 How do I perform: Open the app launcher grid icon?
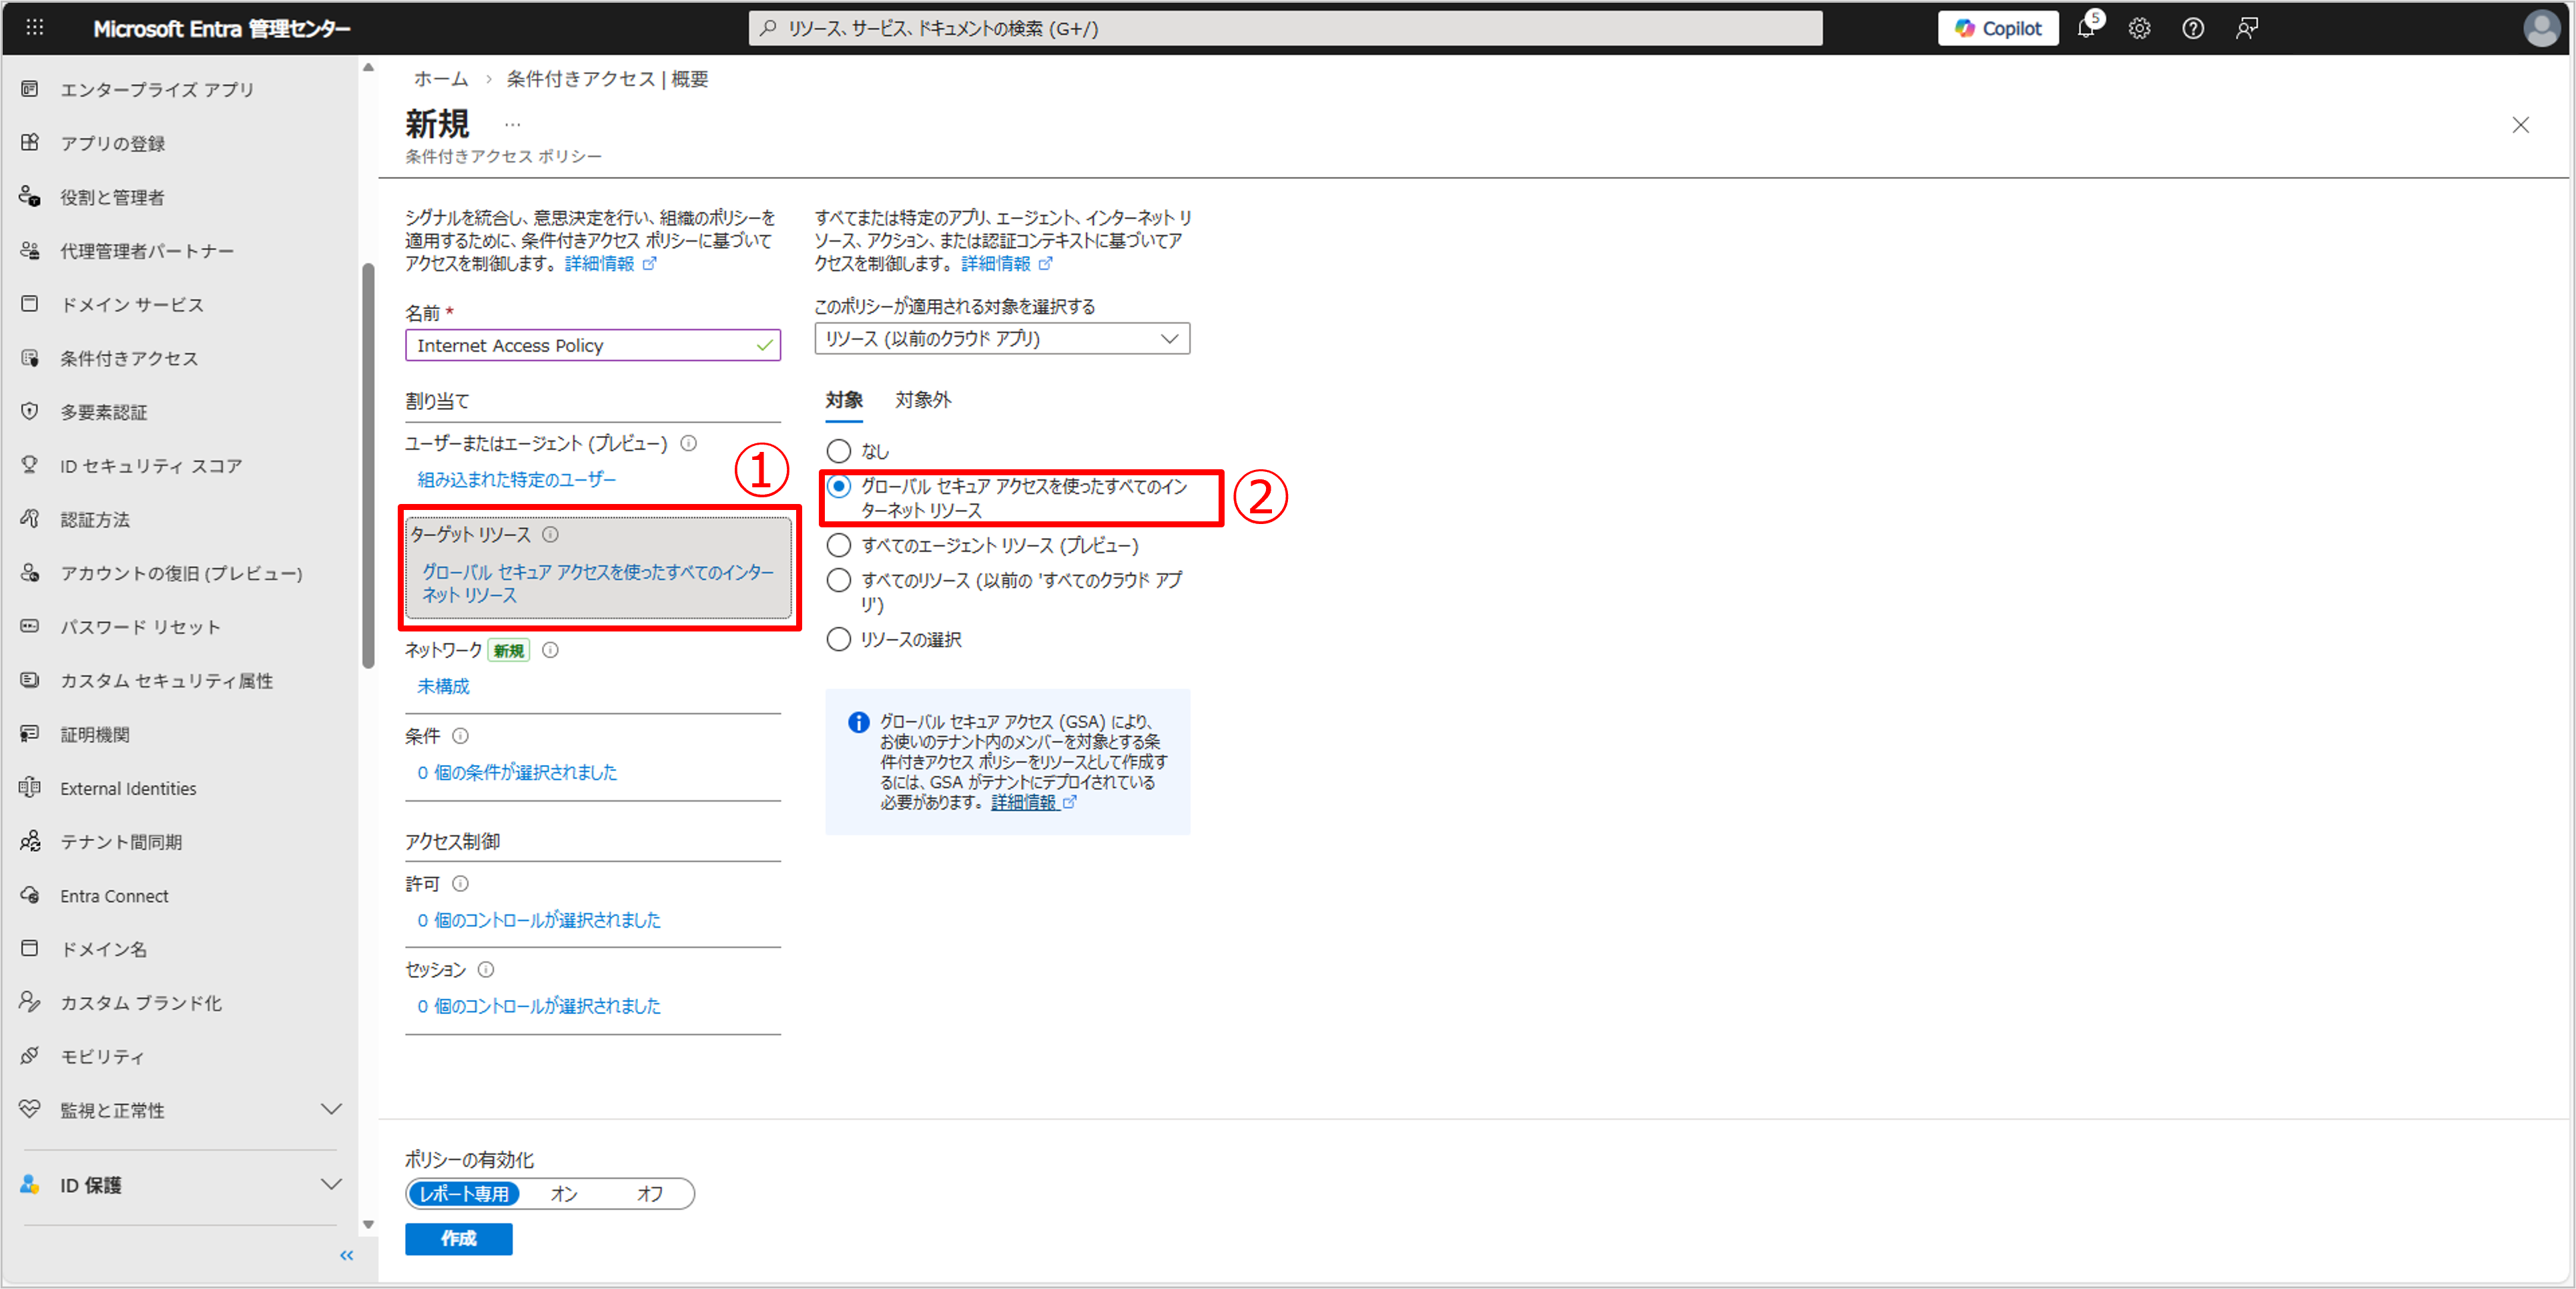point(35,28)
